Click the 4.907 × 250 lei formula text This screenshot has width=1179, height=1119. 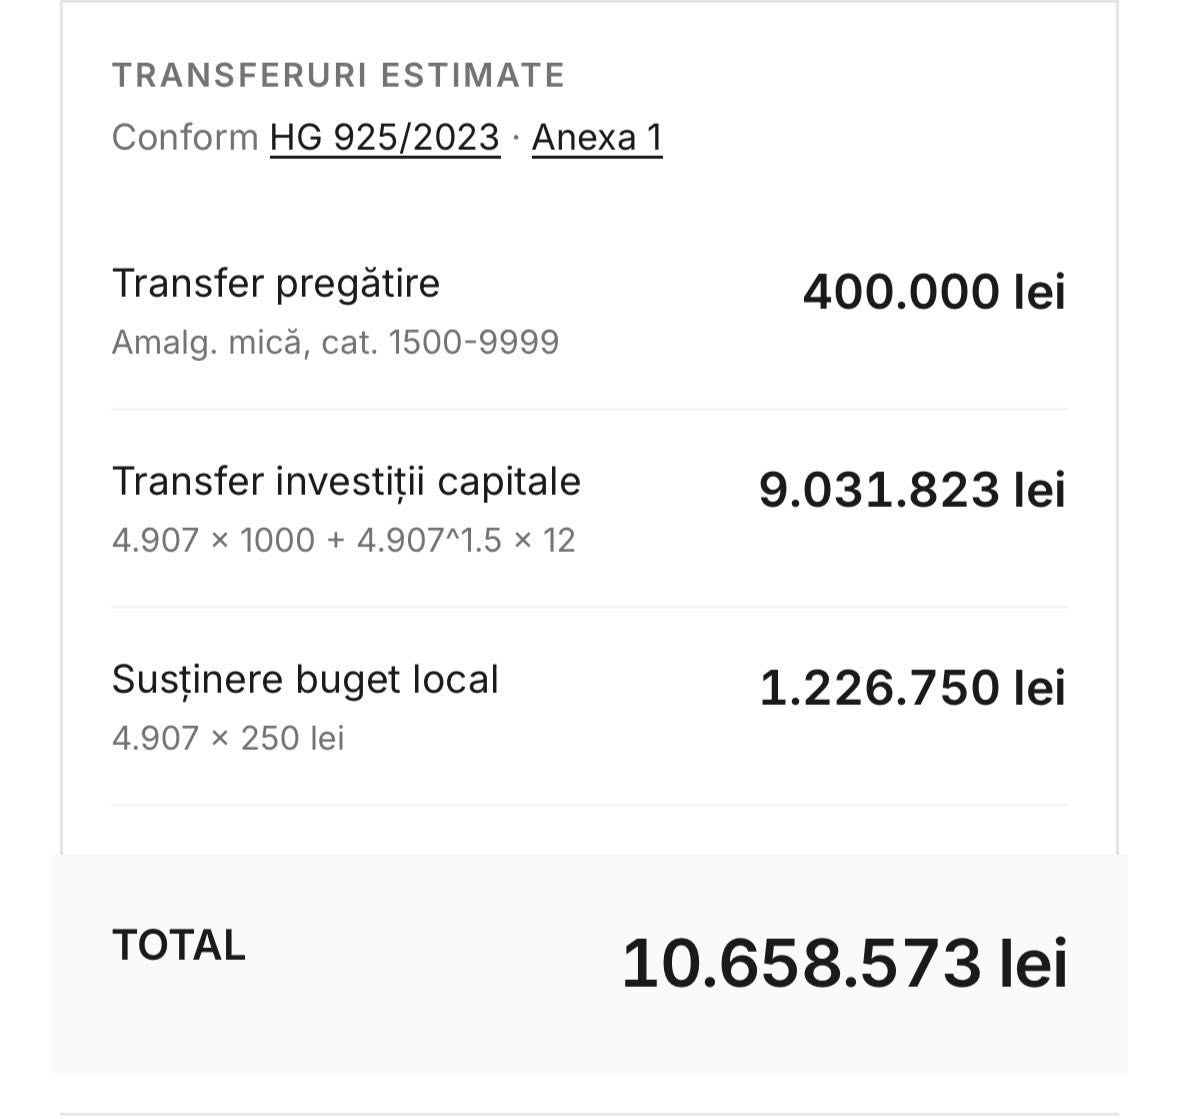click(x=228, y=738)
